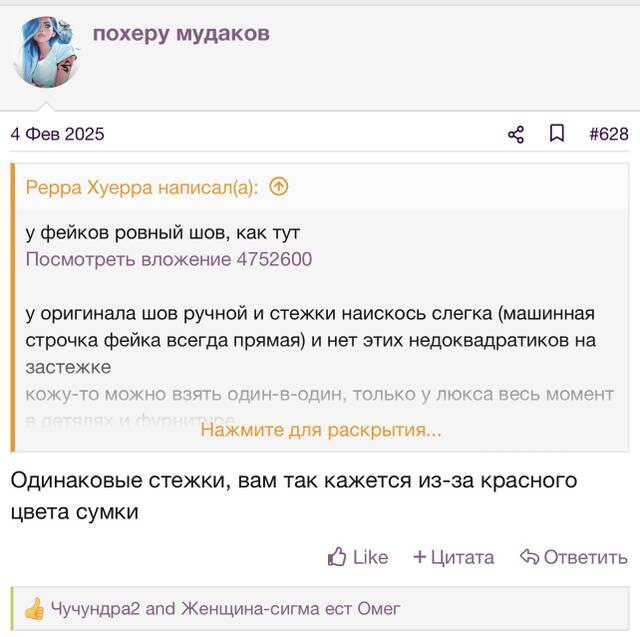Open attachment link Посмотреть вложение 4752600
The width and height of the screenshot is (640, 637).
169,260
